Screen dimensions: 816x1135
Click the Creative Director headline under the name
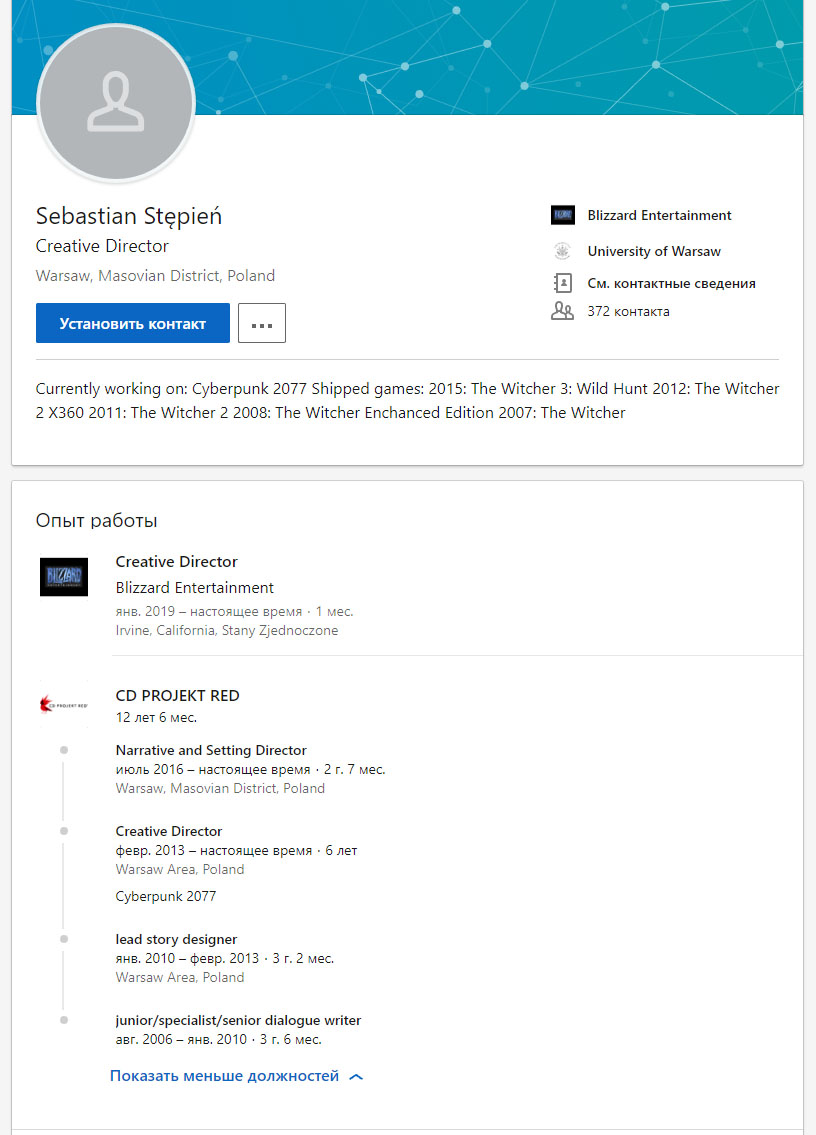point(102,246)
